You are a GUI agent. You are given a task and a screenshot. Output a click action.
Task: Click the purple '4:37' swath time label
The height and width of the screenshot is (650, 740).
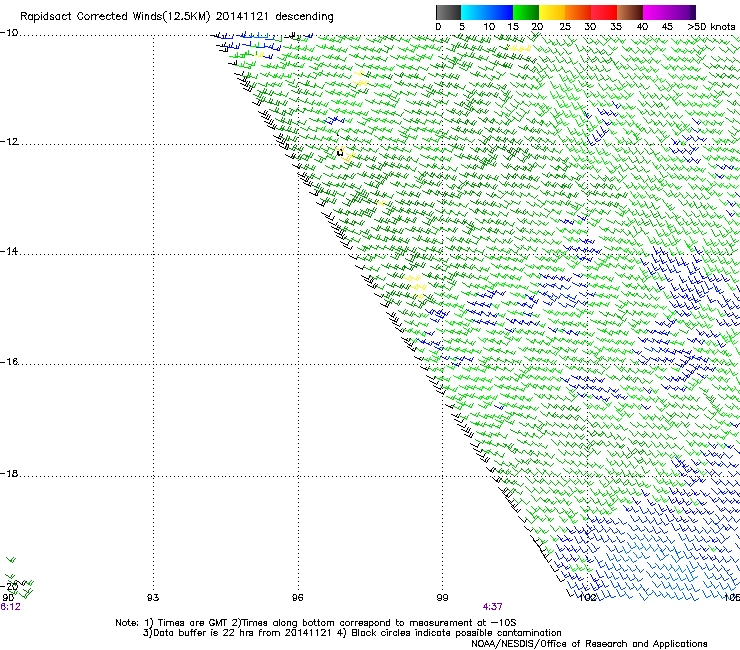tap(492, 607)
